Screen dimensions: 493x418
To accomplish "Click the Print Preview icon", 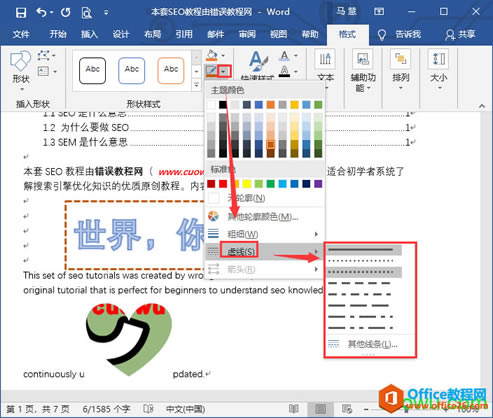I will [86, 13].
